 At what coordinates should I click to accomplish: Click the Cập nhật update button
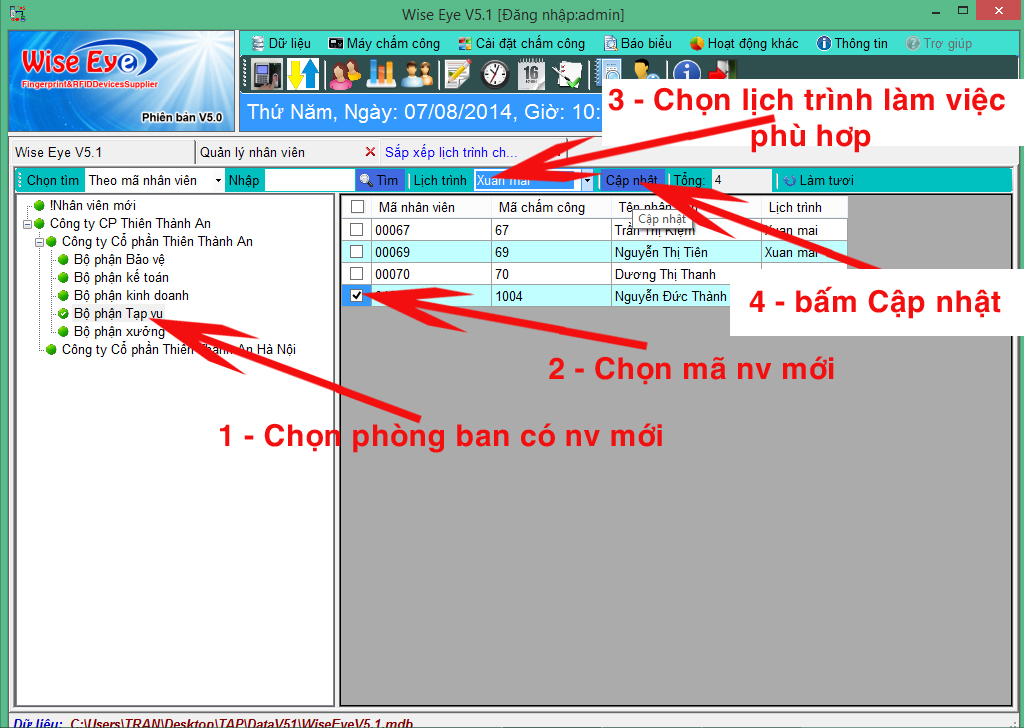coord(632,181)
